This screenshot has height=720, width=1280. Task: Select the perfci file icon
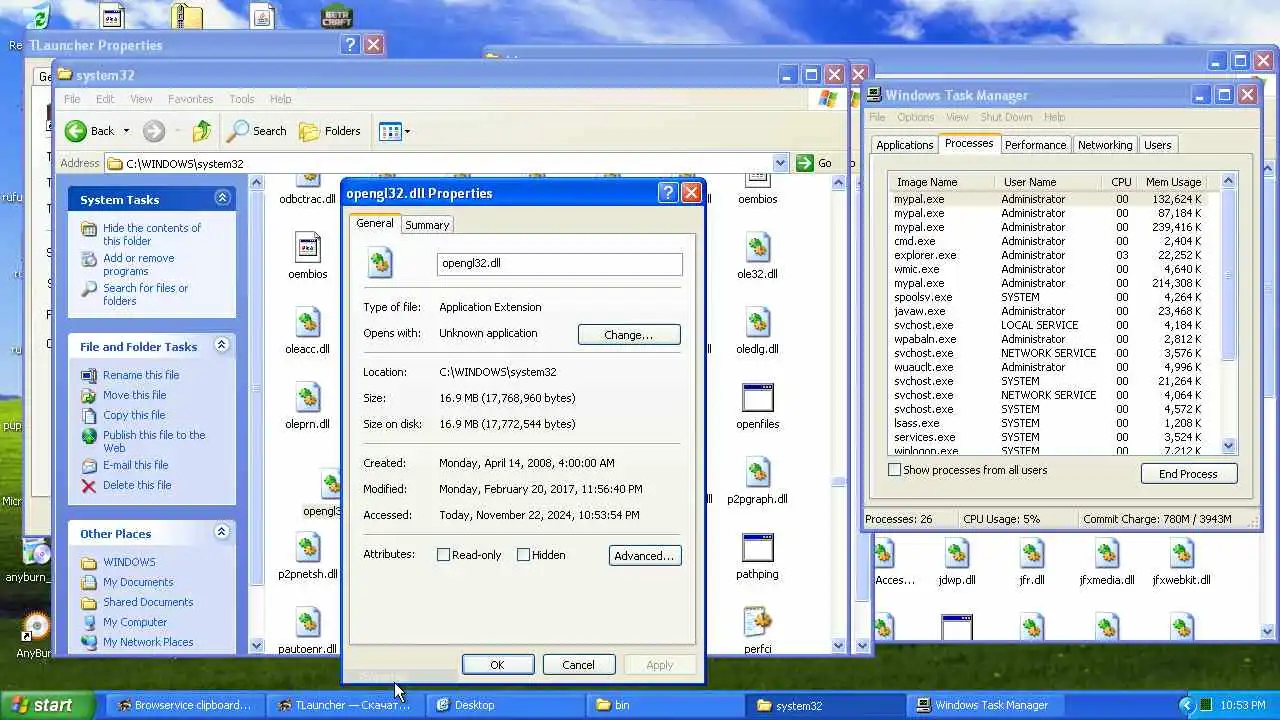(x=758, y=622)
